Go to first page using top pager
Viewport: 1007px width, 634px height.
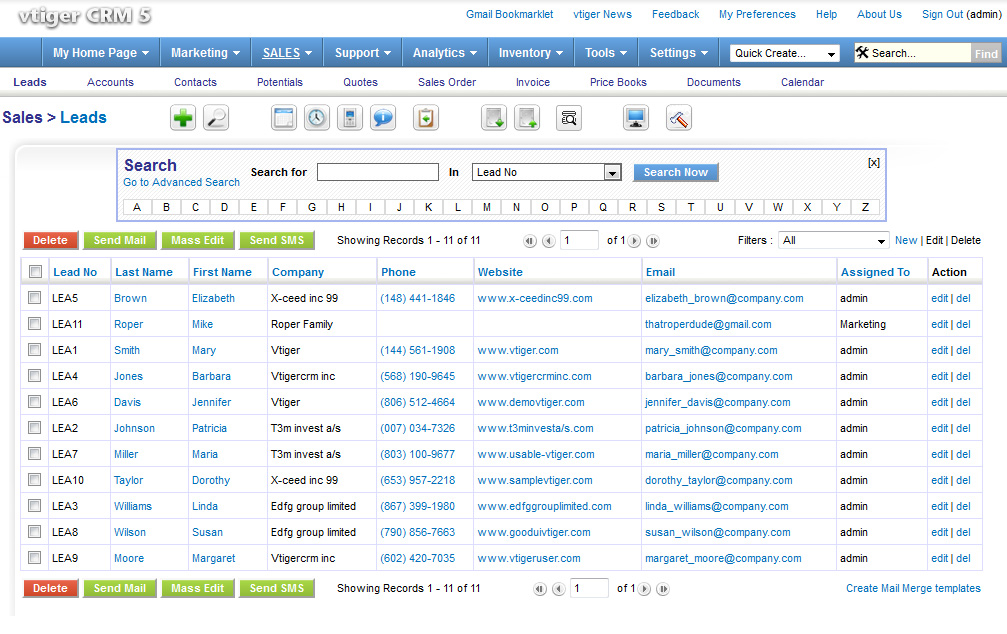[530, 241]
